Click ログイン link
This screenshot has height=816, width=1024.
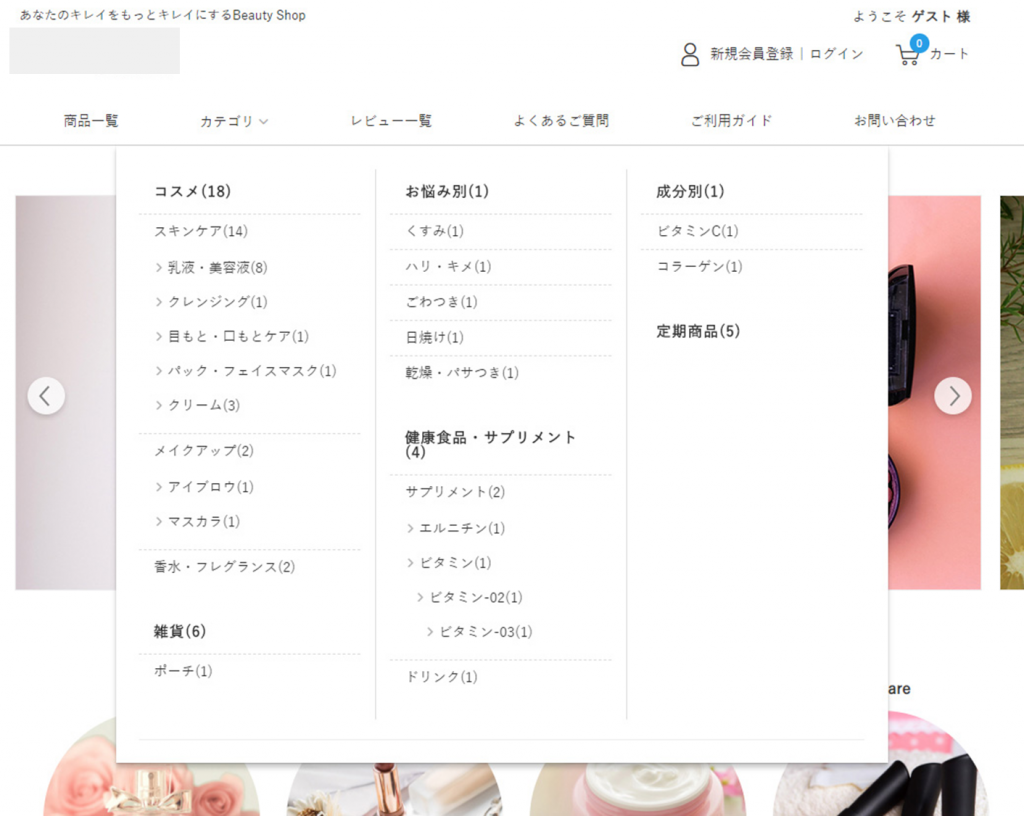pyautogui.click(x=837, y=54)
